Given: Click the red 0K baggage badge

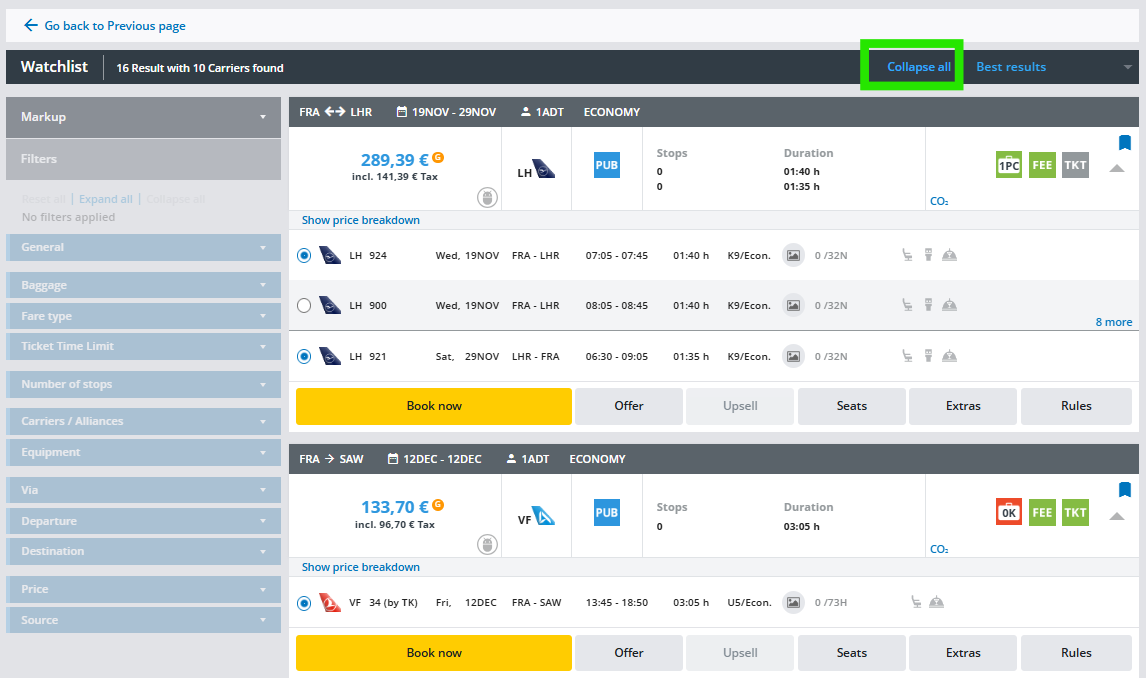Looking at the screenshot, I should [x=1009, y=513].
